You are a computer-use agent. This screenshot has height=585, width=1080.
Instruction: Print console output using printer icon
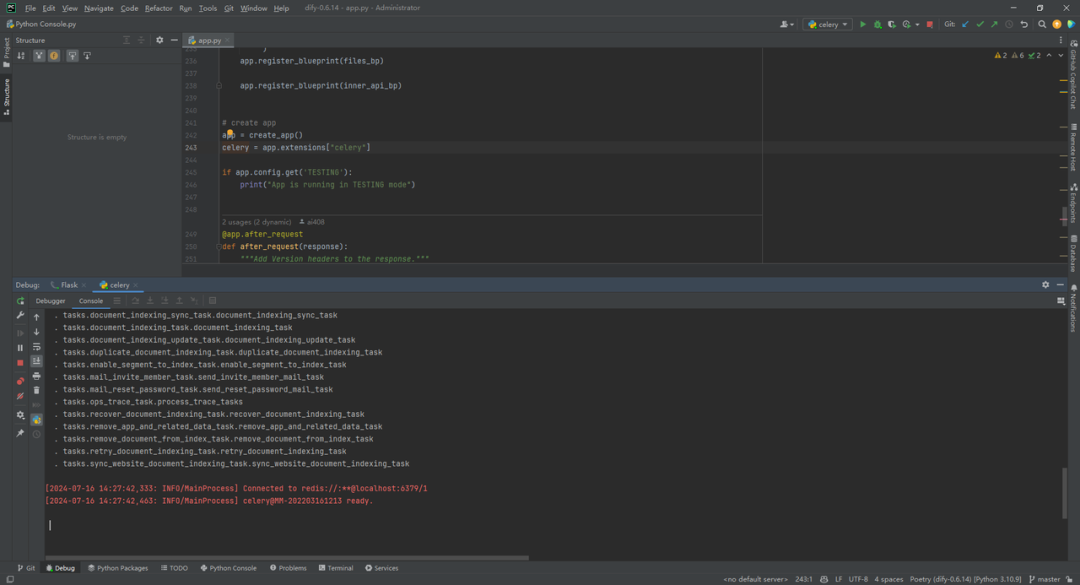[37, 376]
